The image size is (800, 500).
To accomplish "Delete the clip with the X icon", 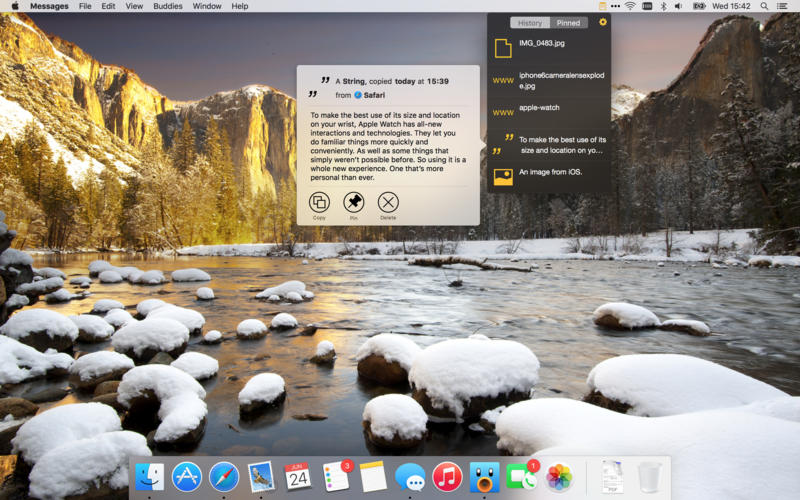I will coord(388,202).
